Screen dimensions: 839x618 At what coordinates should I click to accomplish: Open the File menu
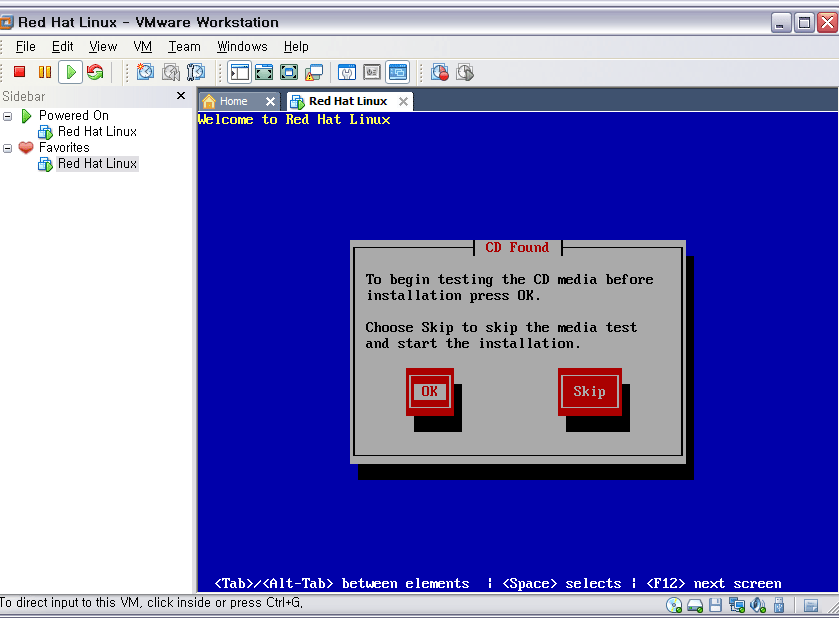tap(25, 47)
